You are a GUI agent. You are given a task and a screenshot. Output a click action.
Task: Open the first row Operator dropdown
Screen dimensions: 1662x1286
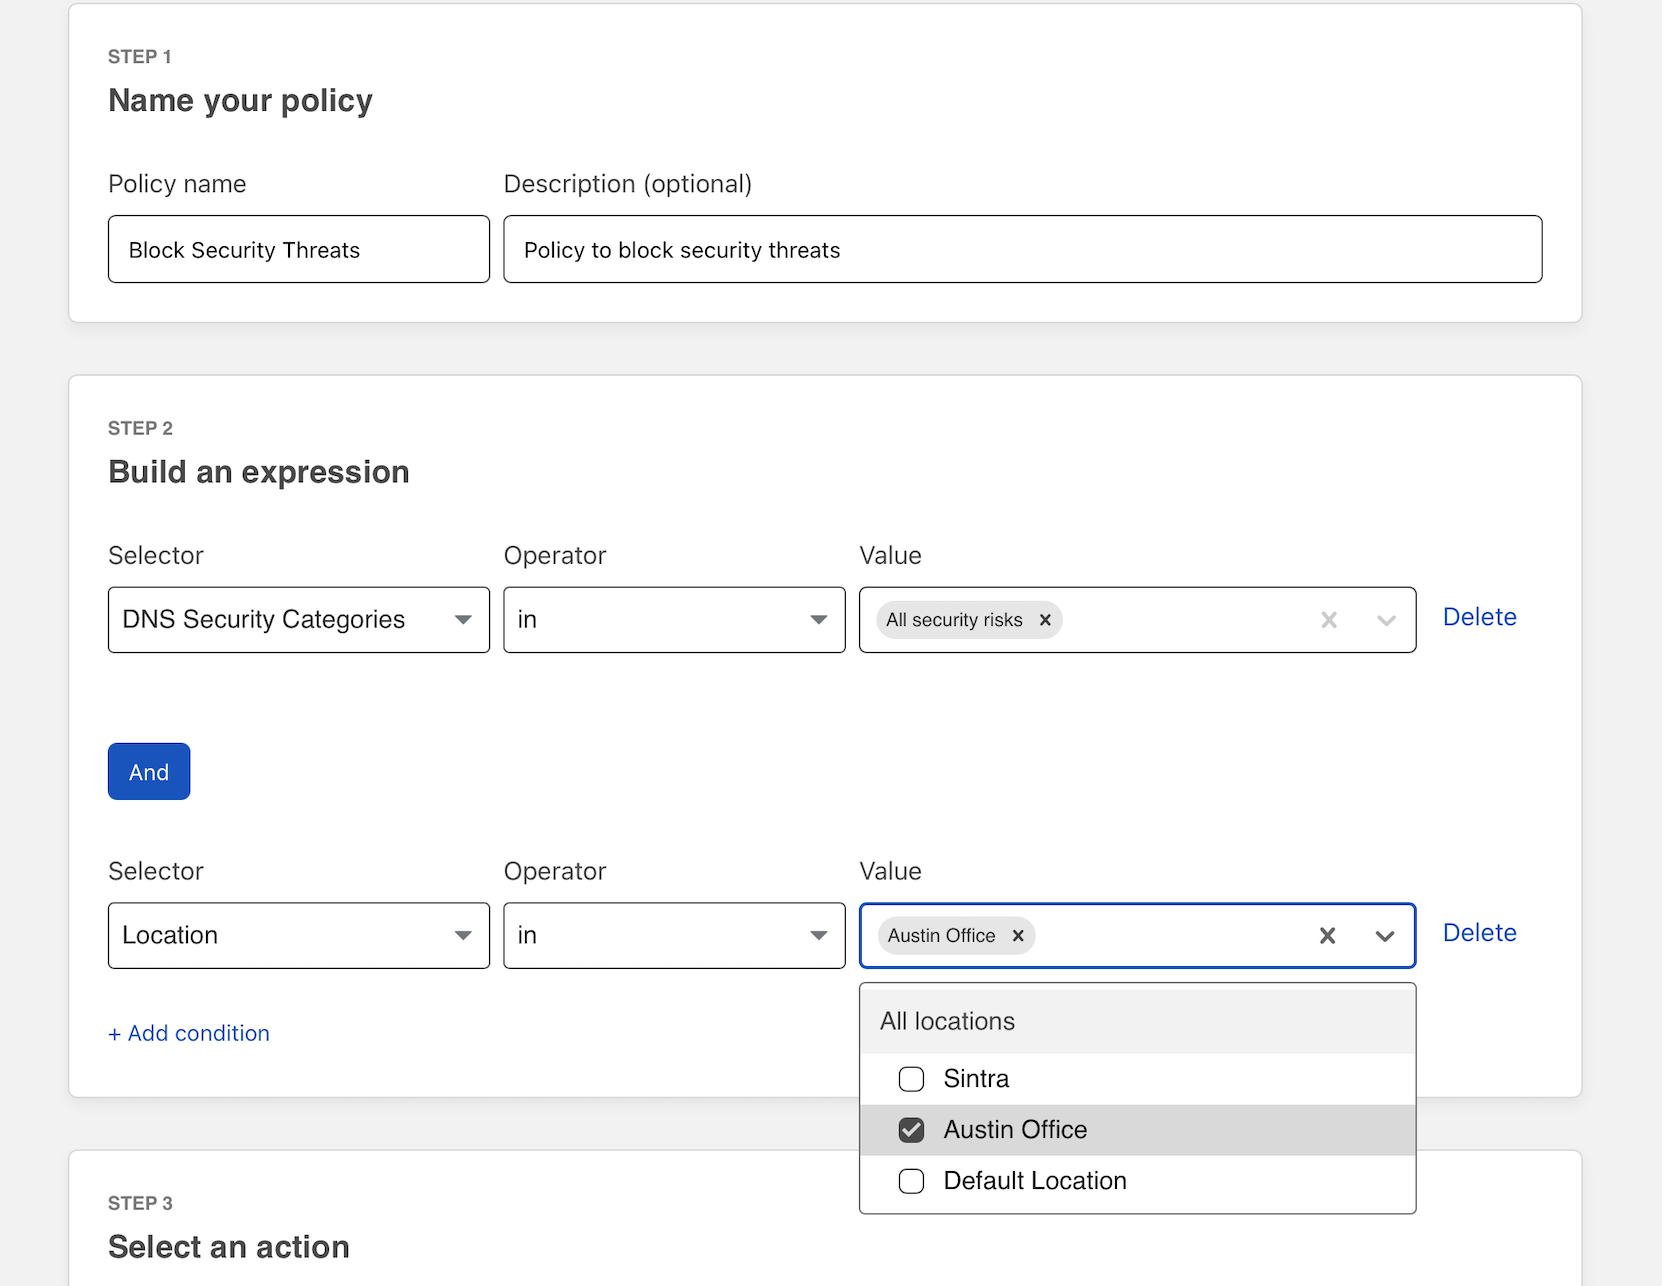pos(674,620)
